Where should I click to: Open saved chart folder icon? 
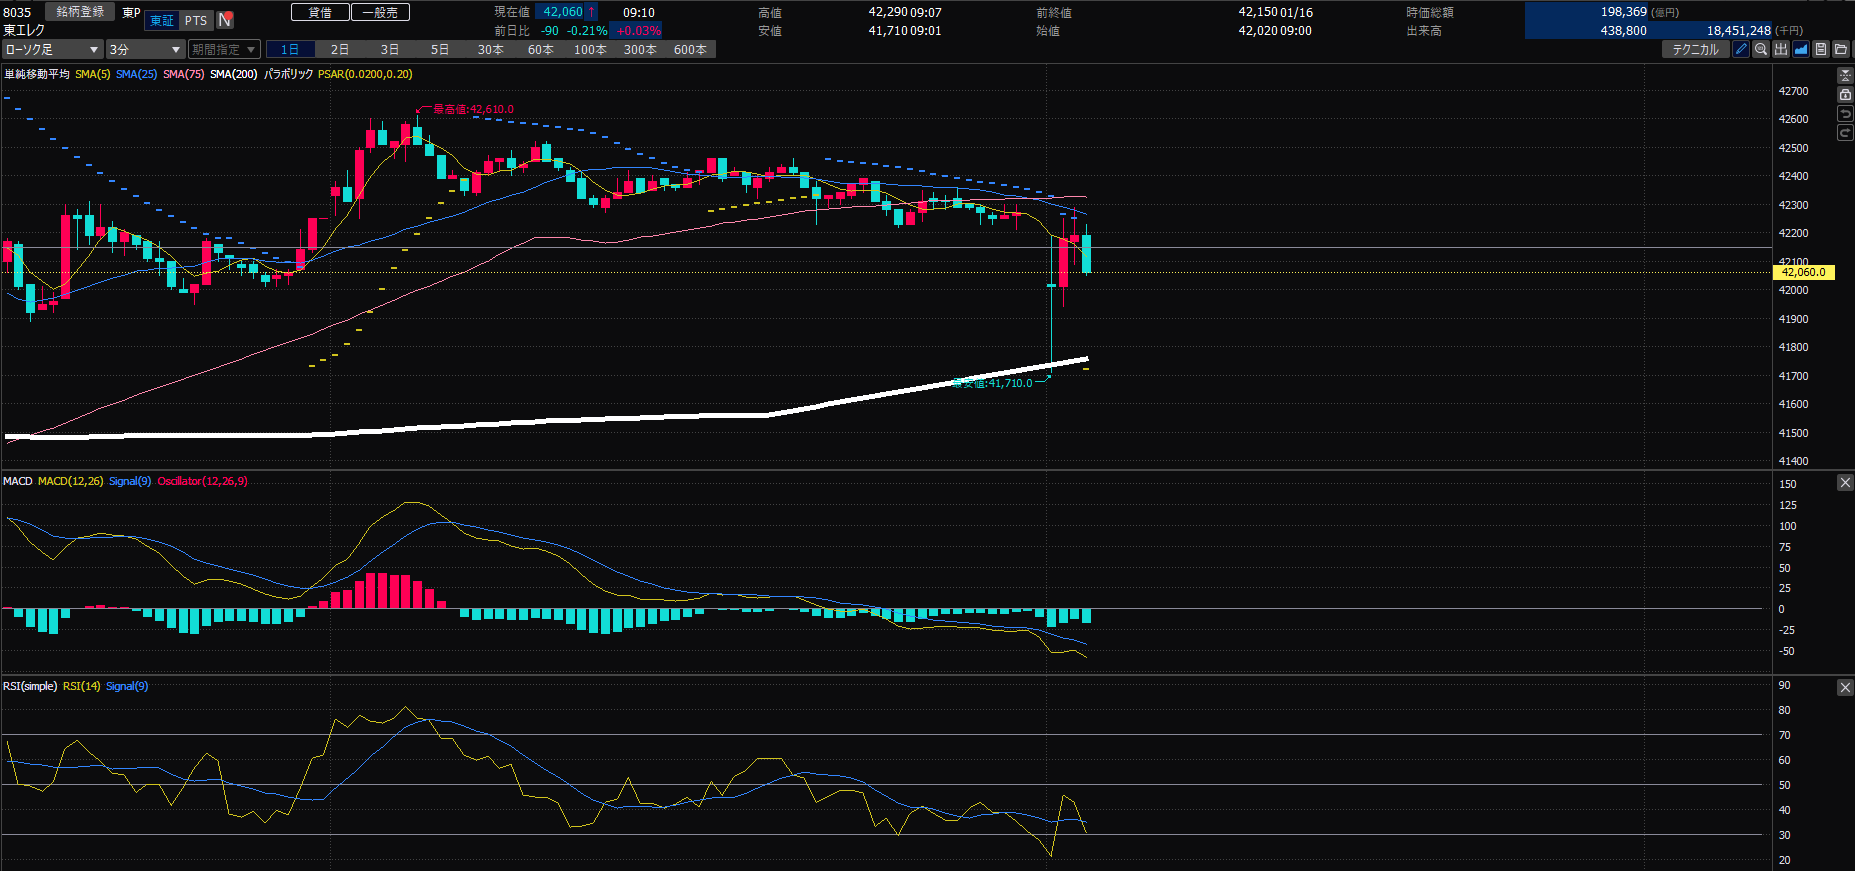(x=1841, y=49)
